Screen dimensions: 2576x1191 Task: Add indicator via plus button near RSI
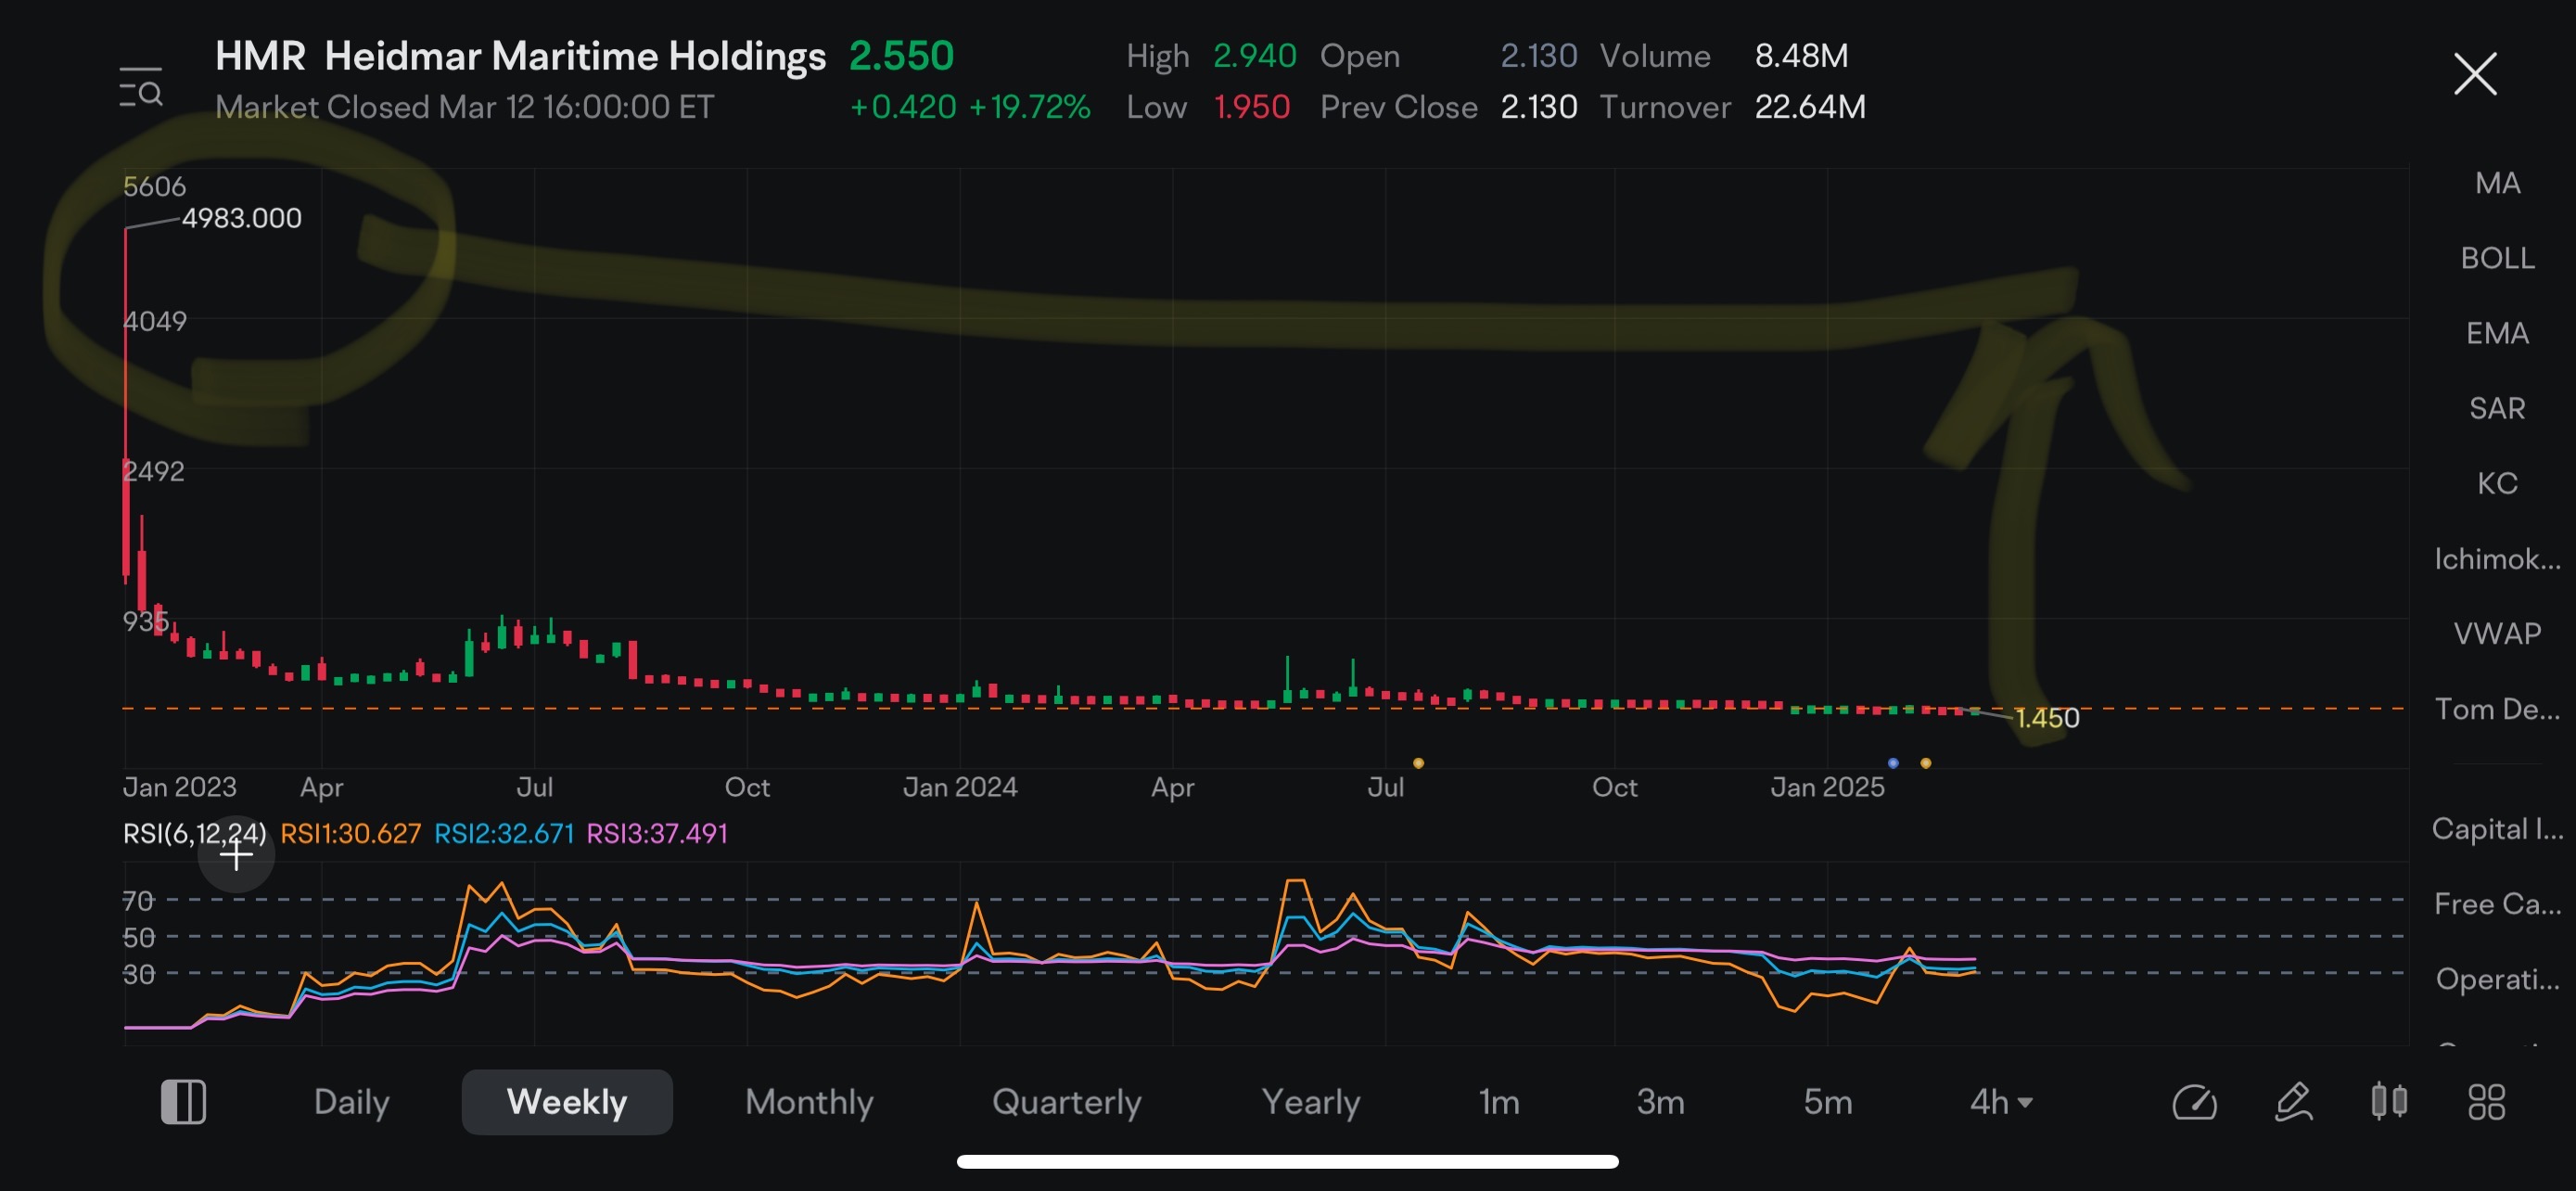coord(236,855)
